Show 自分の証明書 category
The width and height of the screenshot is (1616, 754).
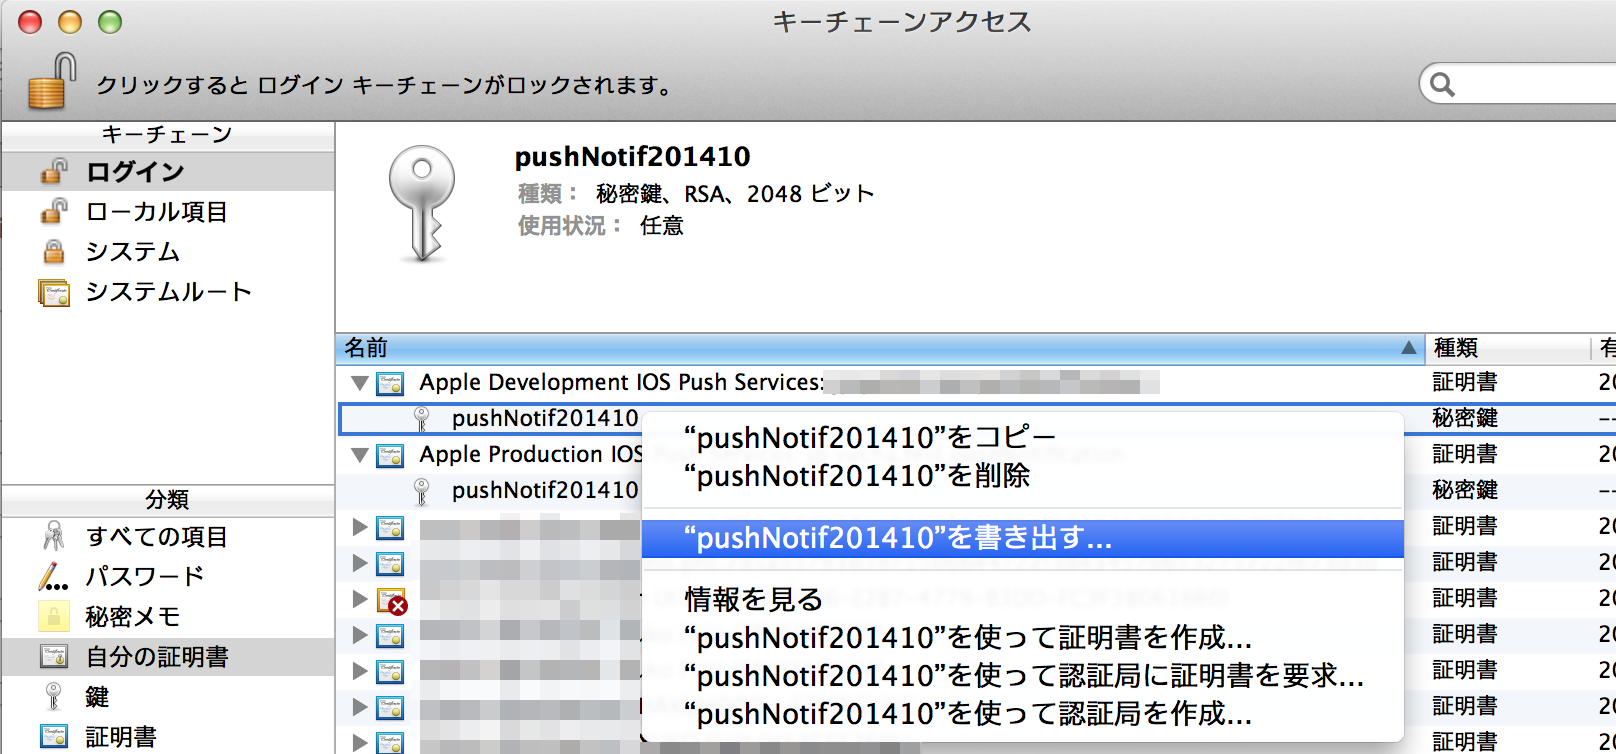pyautogui.click(x=168, y=657)
